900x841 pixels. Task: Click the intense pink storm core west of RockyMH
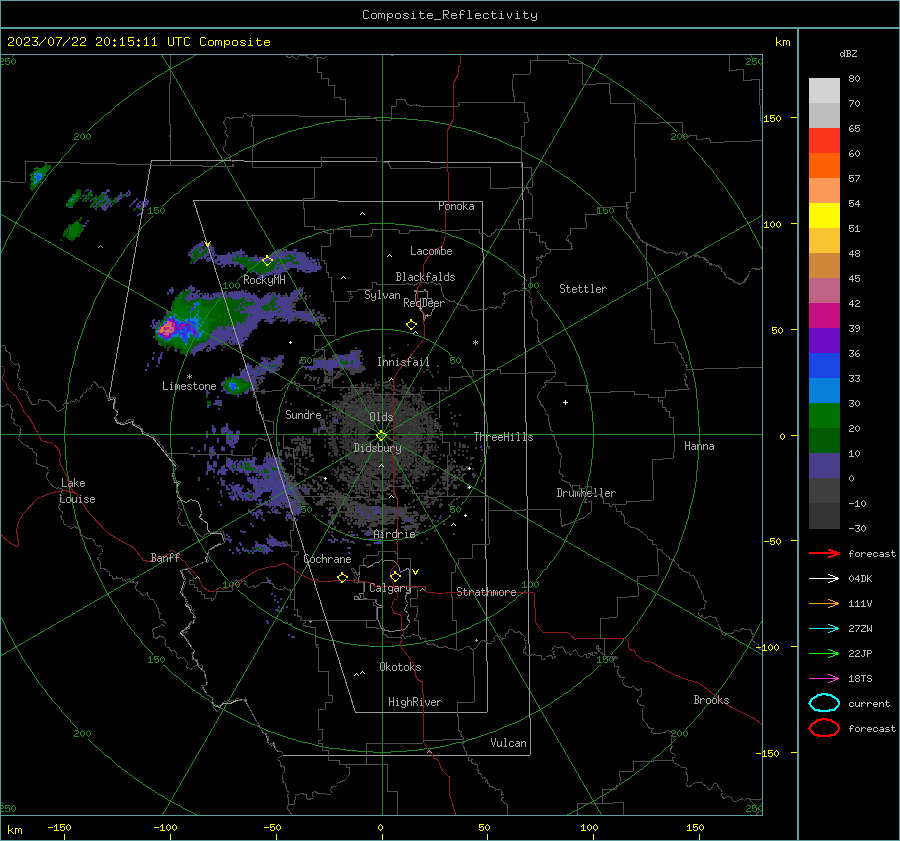pyautogui.click(x=167, y=329)
